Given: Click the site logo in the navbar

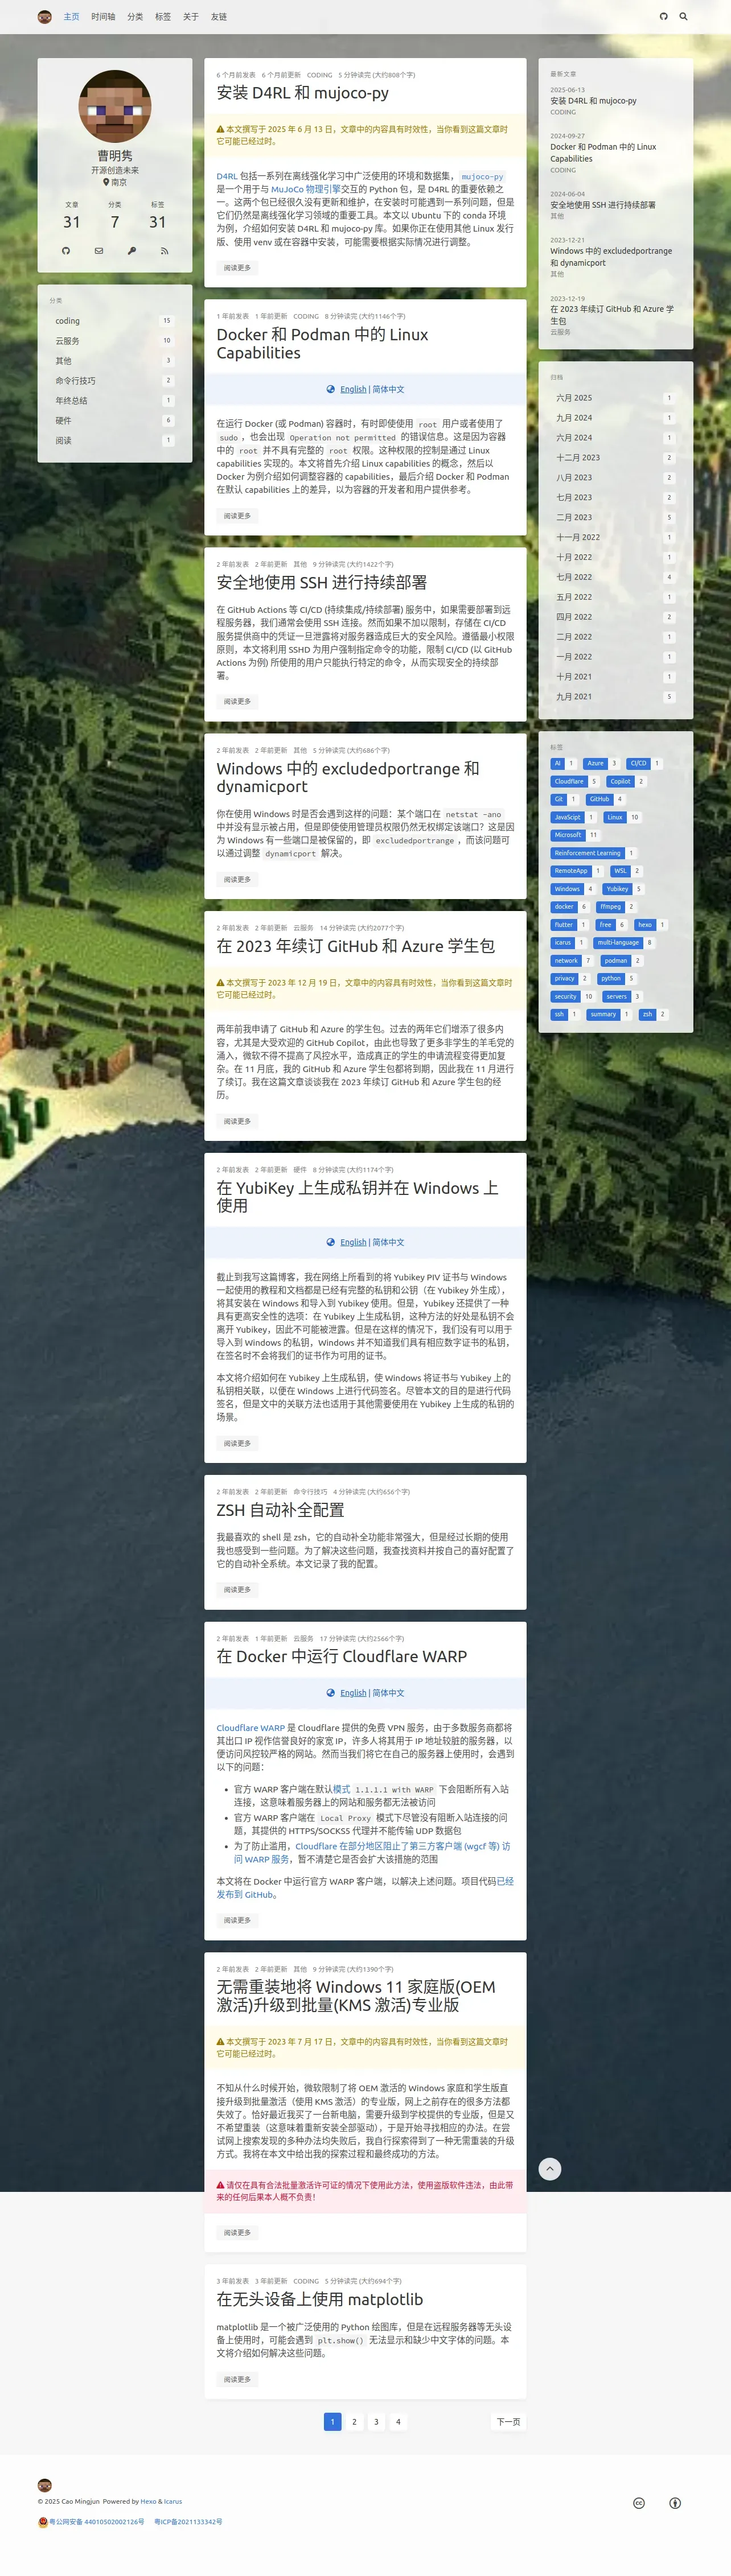Looking at the screenshot, I should pos(44,17).
